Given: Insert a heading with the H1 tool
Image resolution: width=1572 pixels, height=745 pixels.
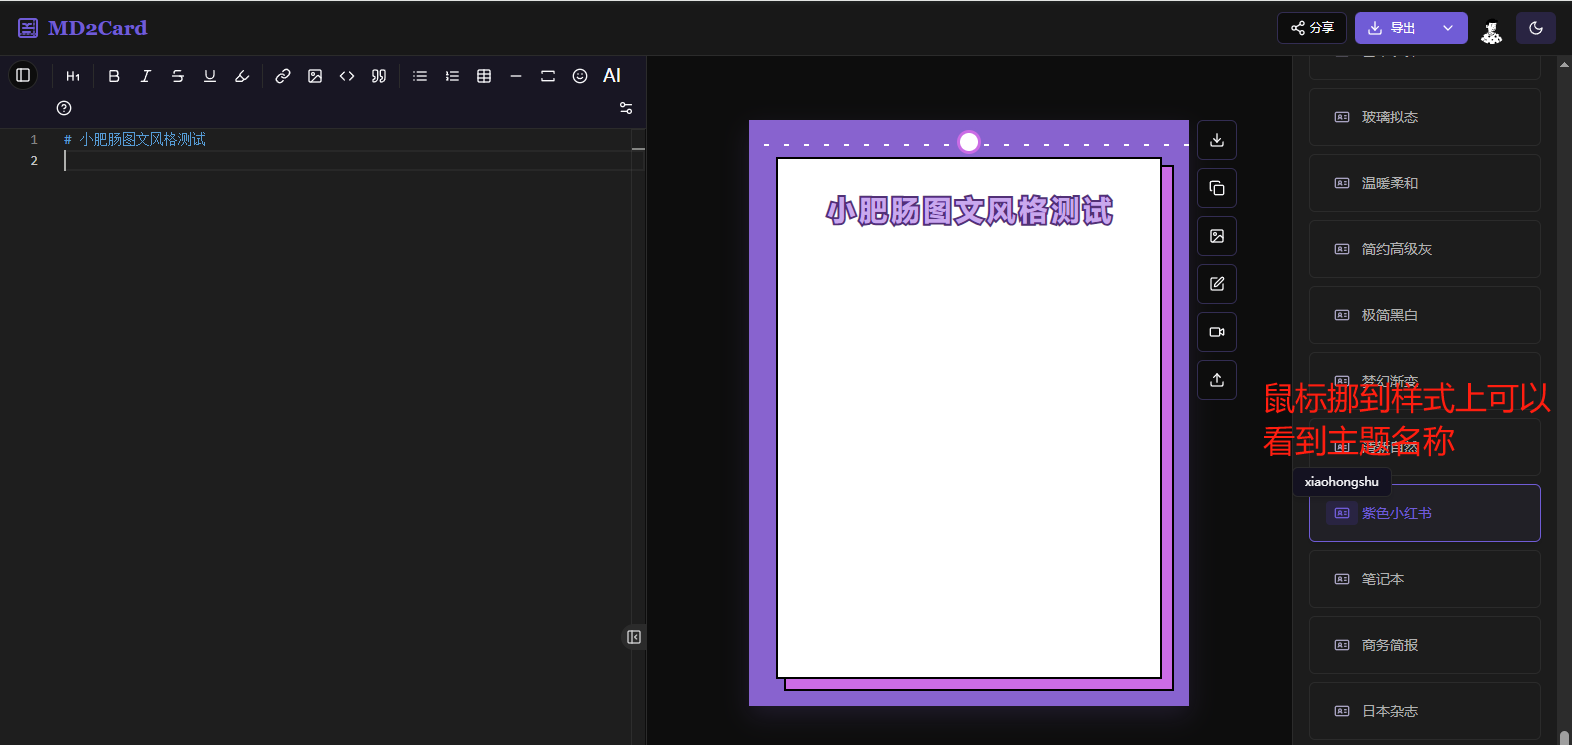Looking at the screenshot, I should (x=73, y=76).
